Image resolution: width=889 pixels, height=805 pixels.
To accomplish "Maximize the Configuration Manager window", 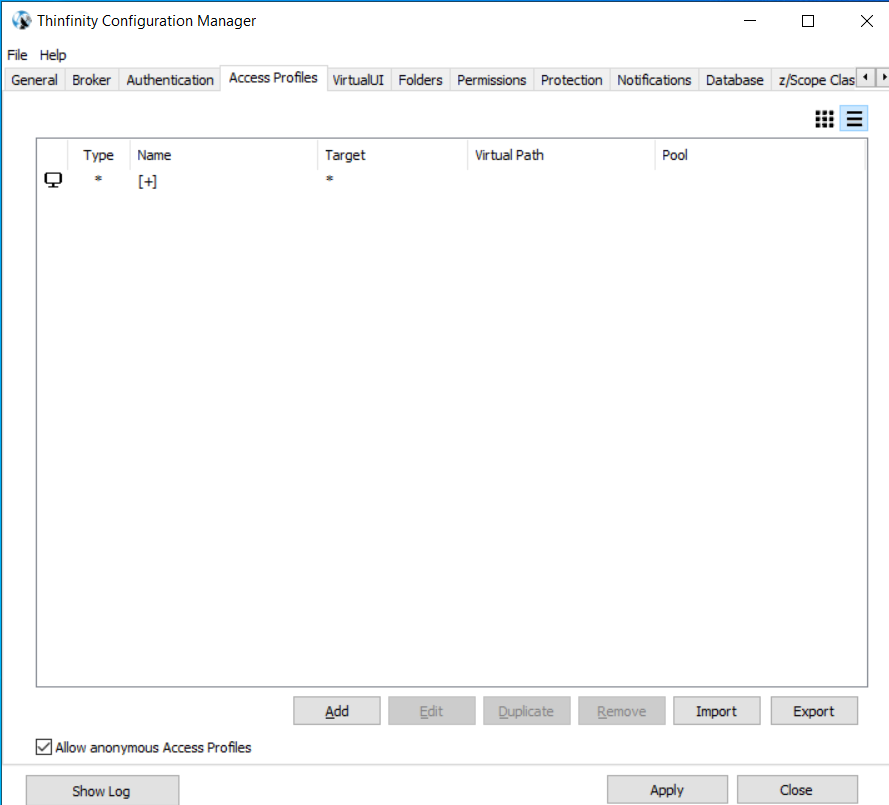I will tap(808, 21).
